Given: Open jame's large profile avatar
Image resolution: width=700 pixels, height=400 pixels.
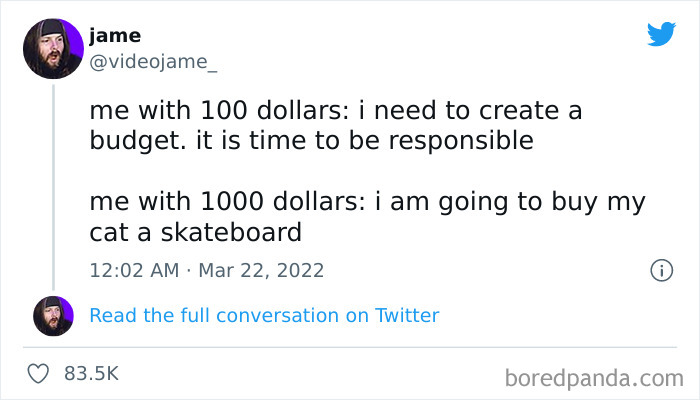Looking at the screenshot, I should (x=52, y=49).
